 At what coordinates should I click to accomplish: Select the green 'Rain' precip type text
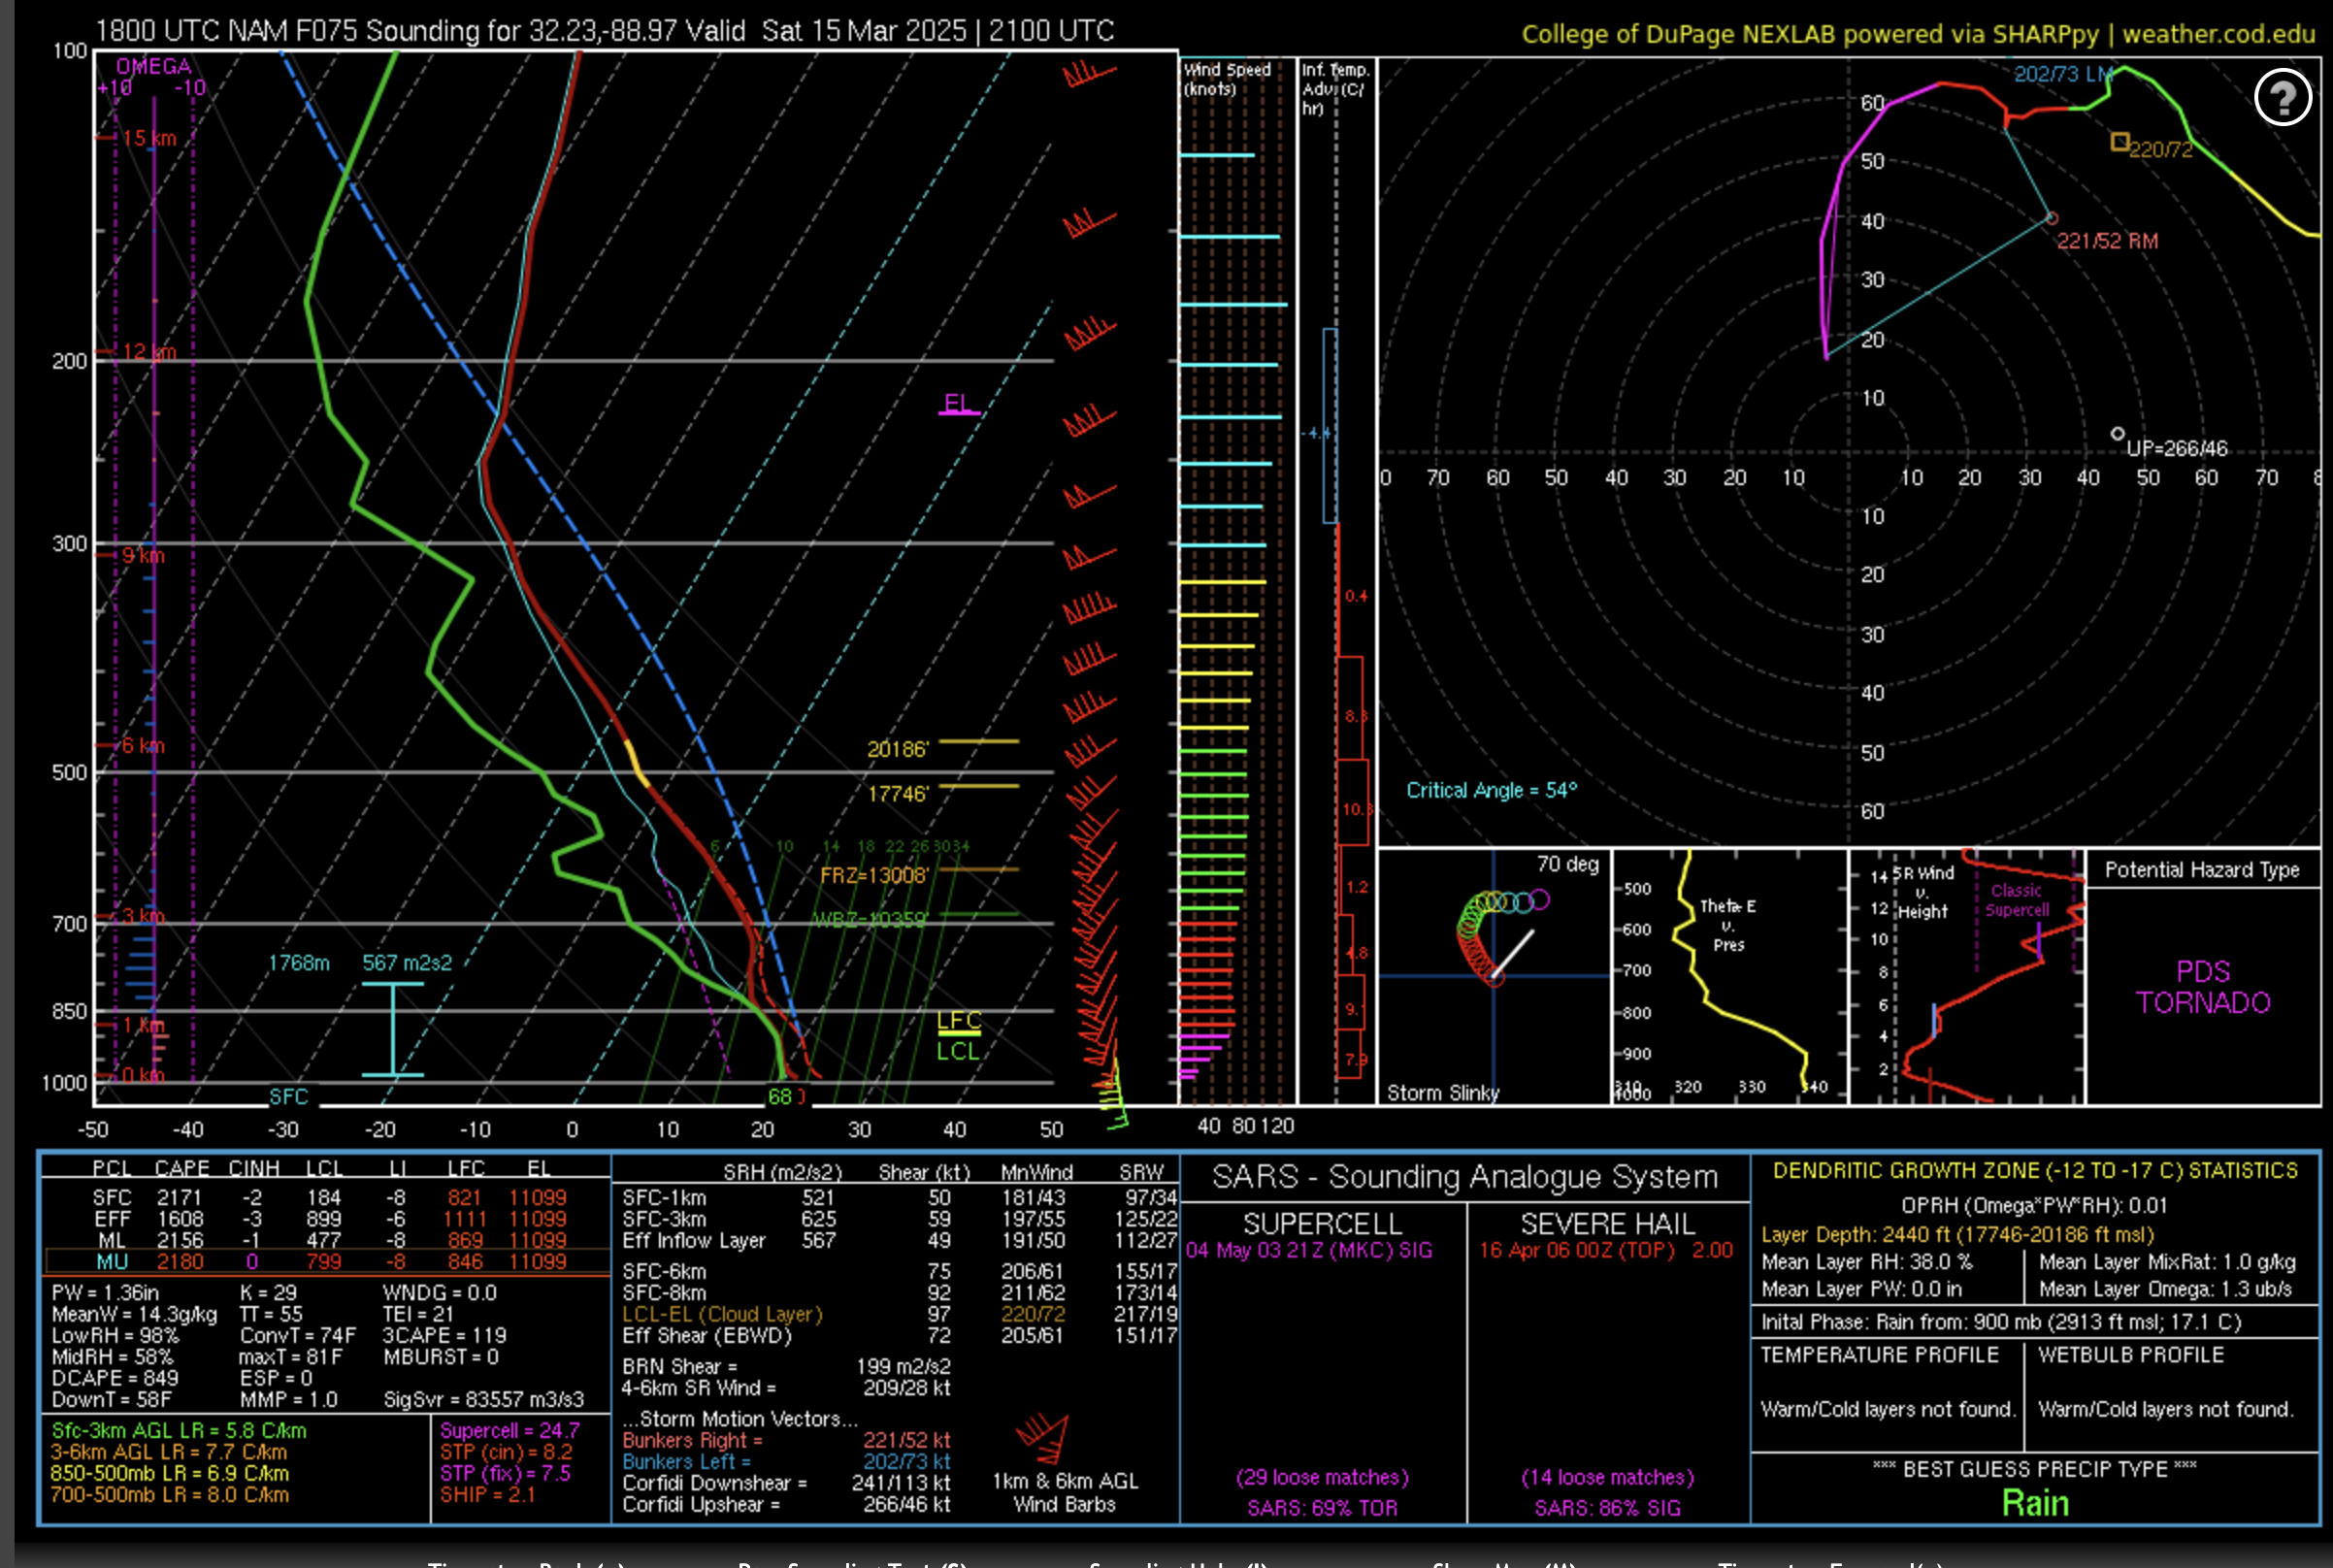point(2035,1503)
